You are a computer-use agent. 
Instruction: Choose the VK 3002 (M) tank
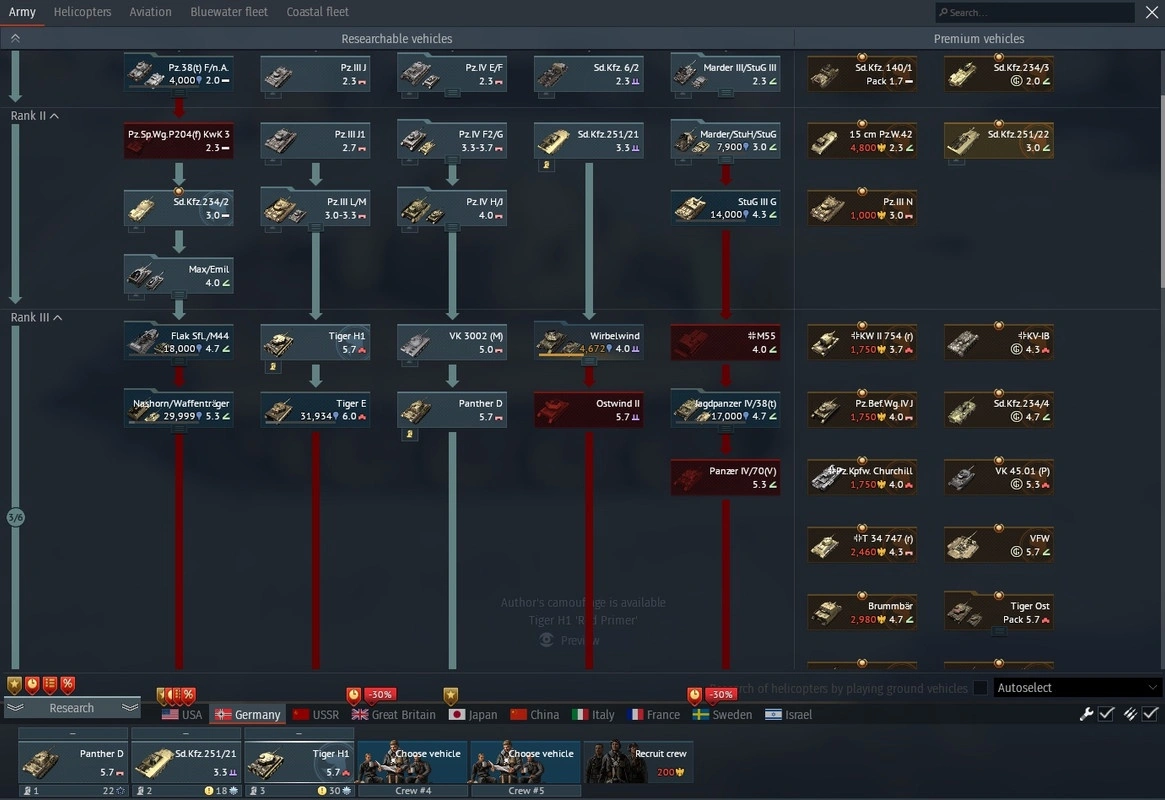452,342
